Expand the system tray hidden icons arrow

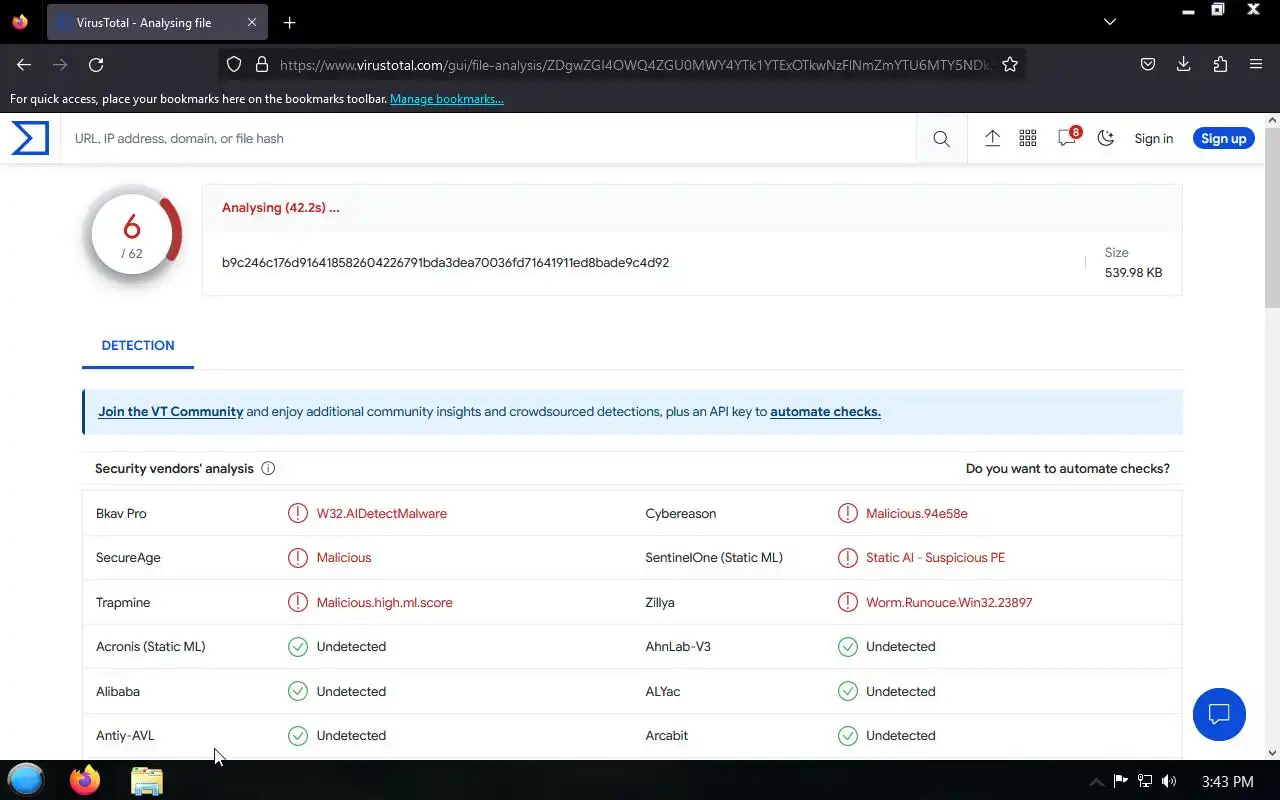[x=1096, y=781]
